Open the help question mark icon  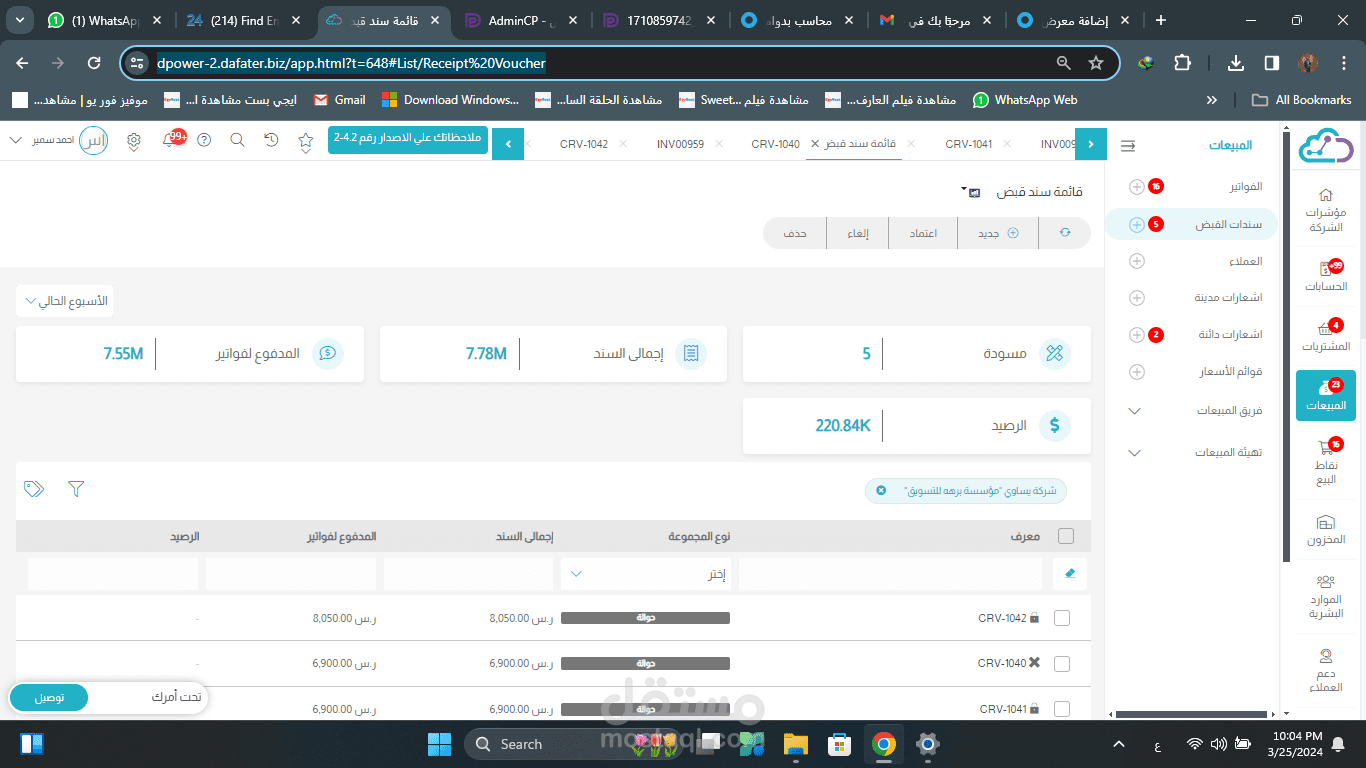pos(204,141)
